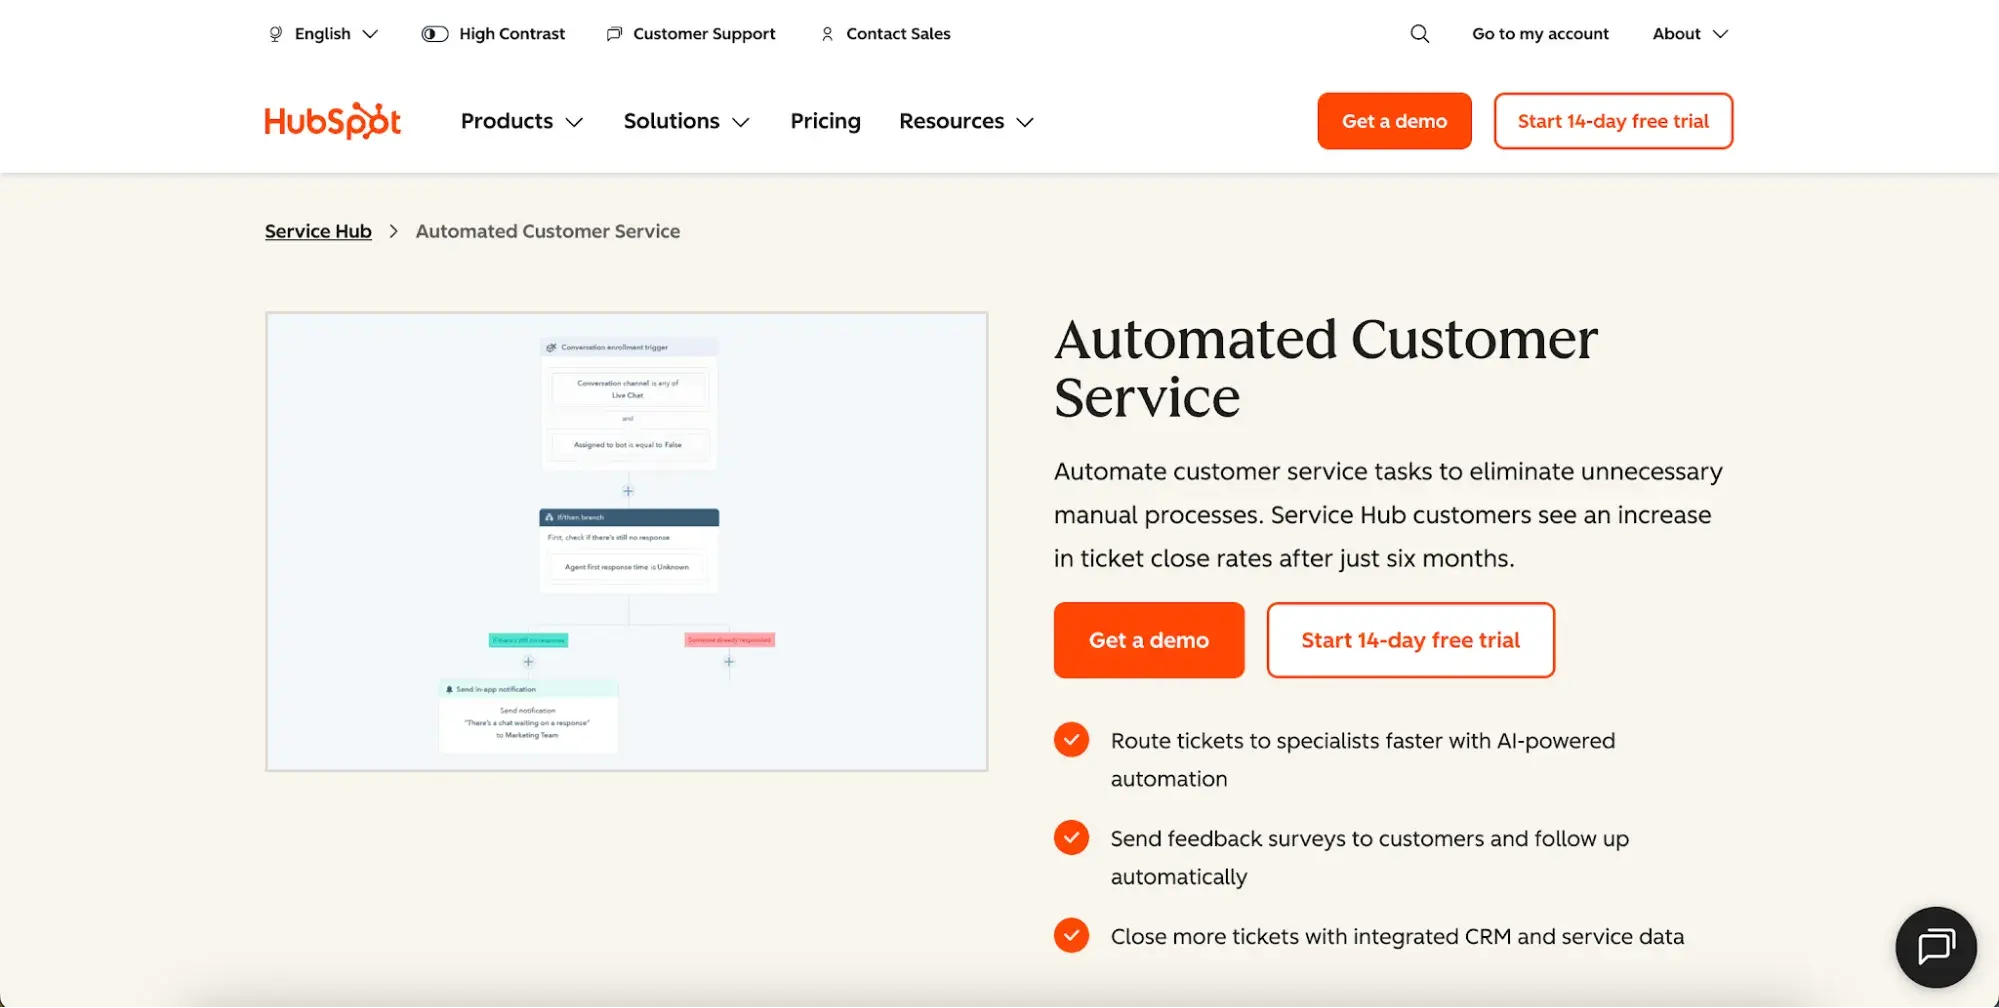Screen dimensions: 1999x1008
Task: Click the Contact Sales person icon
Action: tap(827, 34)
